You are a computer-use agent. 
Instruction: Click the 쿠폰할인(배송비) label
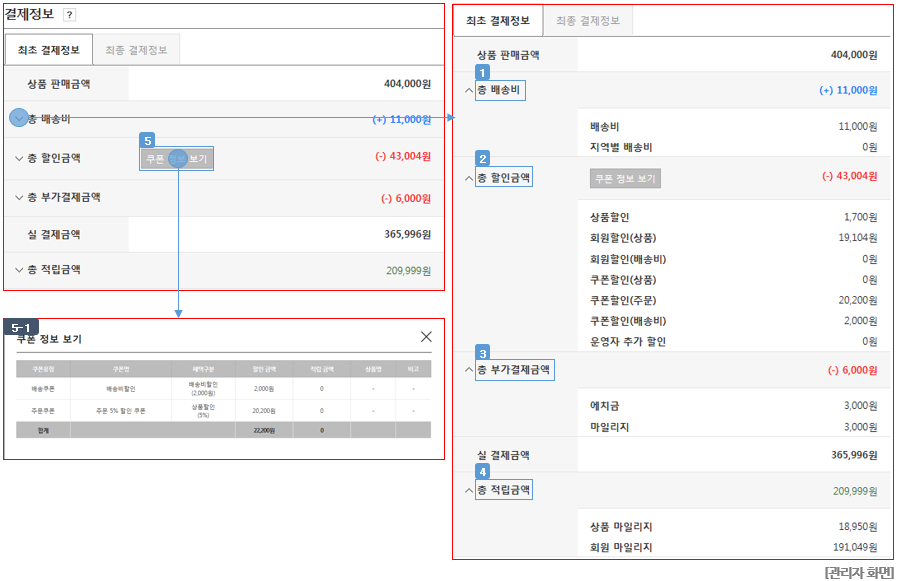tap(628, 321)
